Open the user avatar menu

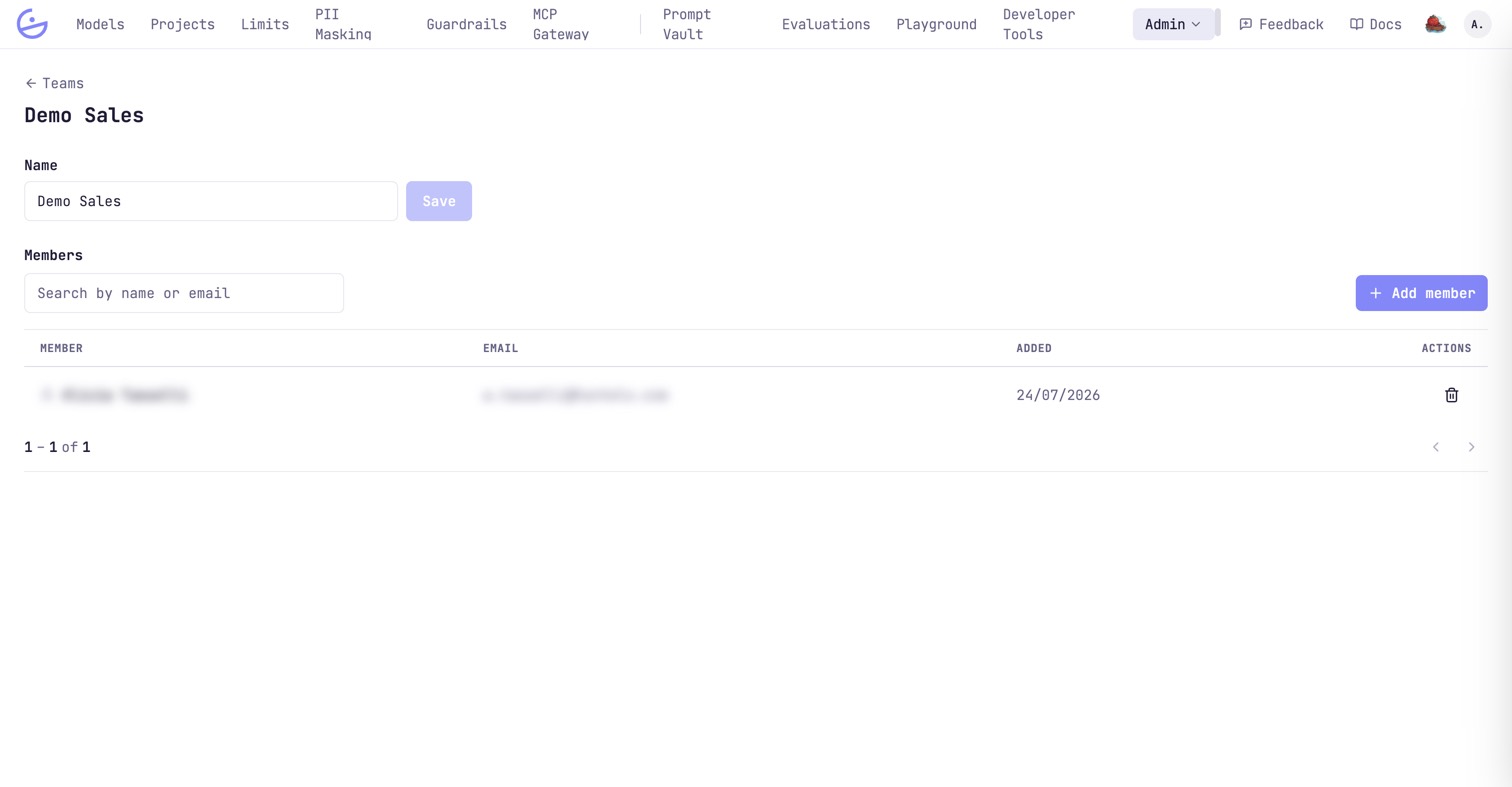pos(1477,24)
